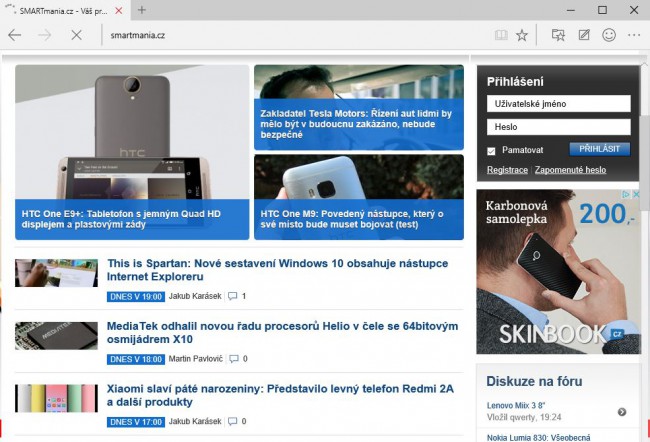Maximize the browser window
Image resolution: width=650 pixels, height=442 pixels.
(x=602, y=10)
